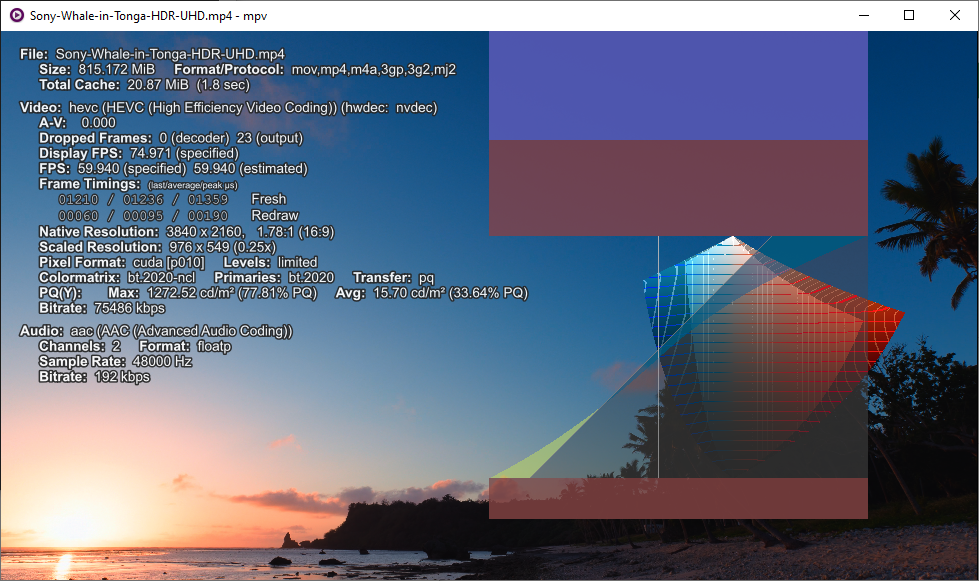Click the Colormatrix value 'bt.2020-ncl'
The width and height of the screenshot is (979, 581).
[x=161, y=278]
